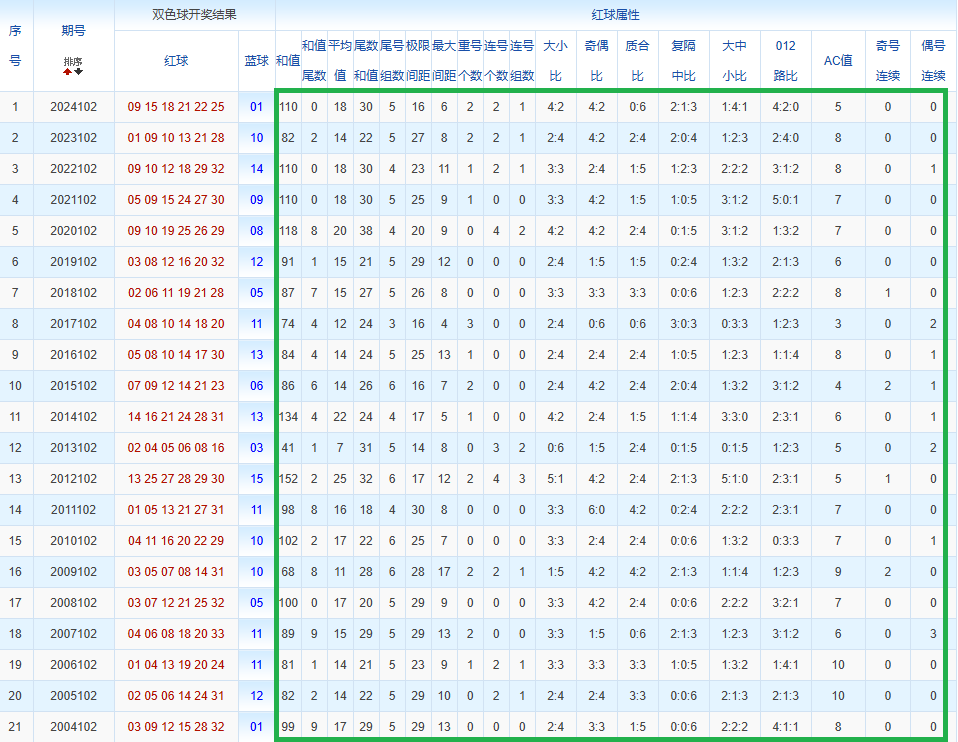Click 最大间距 17 in row 2009102
Image resolution: width=958 pixels, height=742 pixels.
coord(444,572)
